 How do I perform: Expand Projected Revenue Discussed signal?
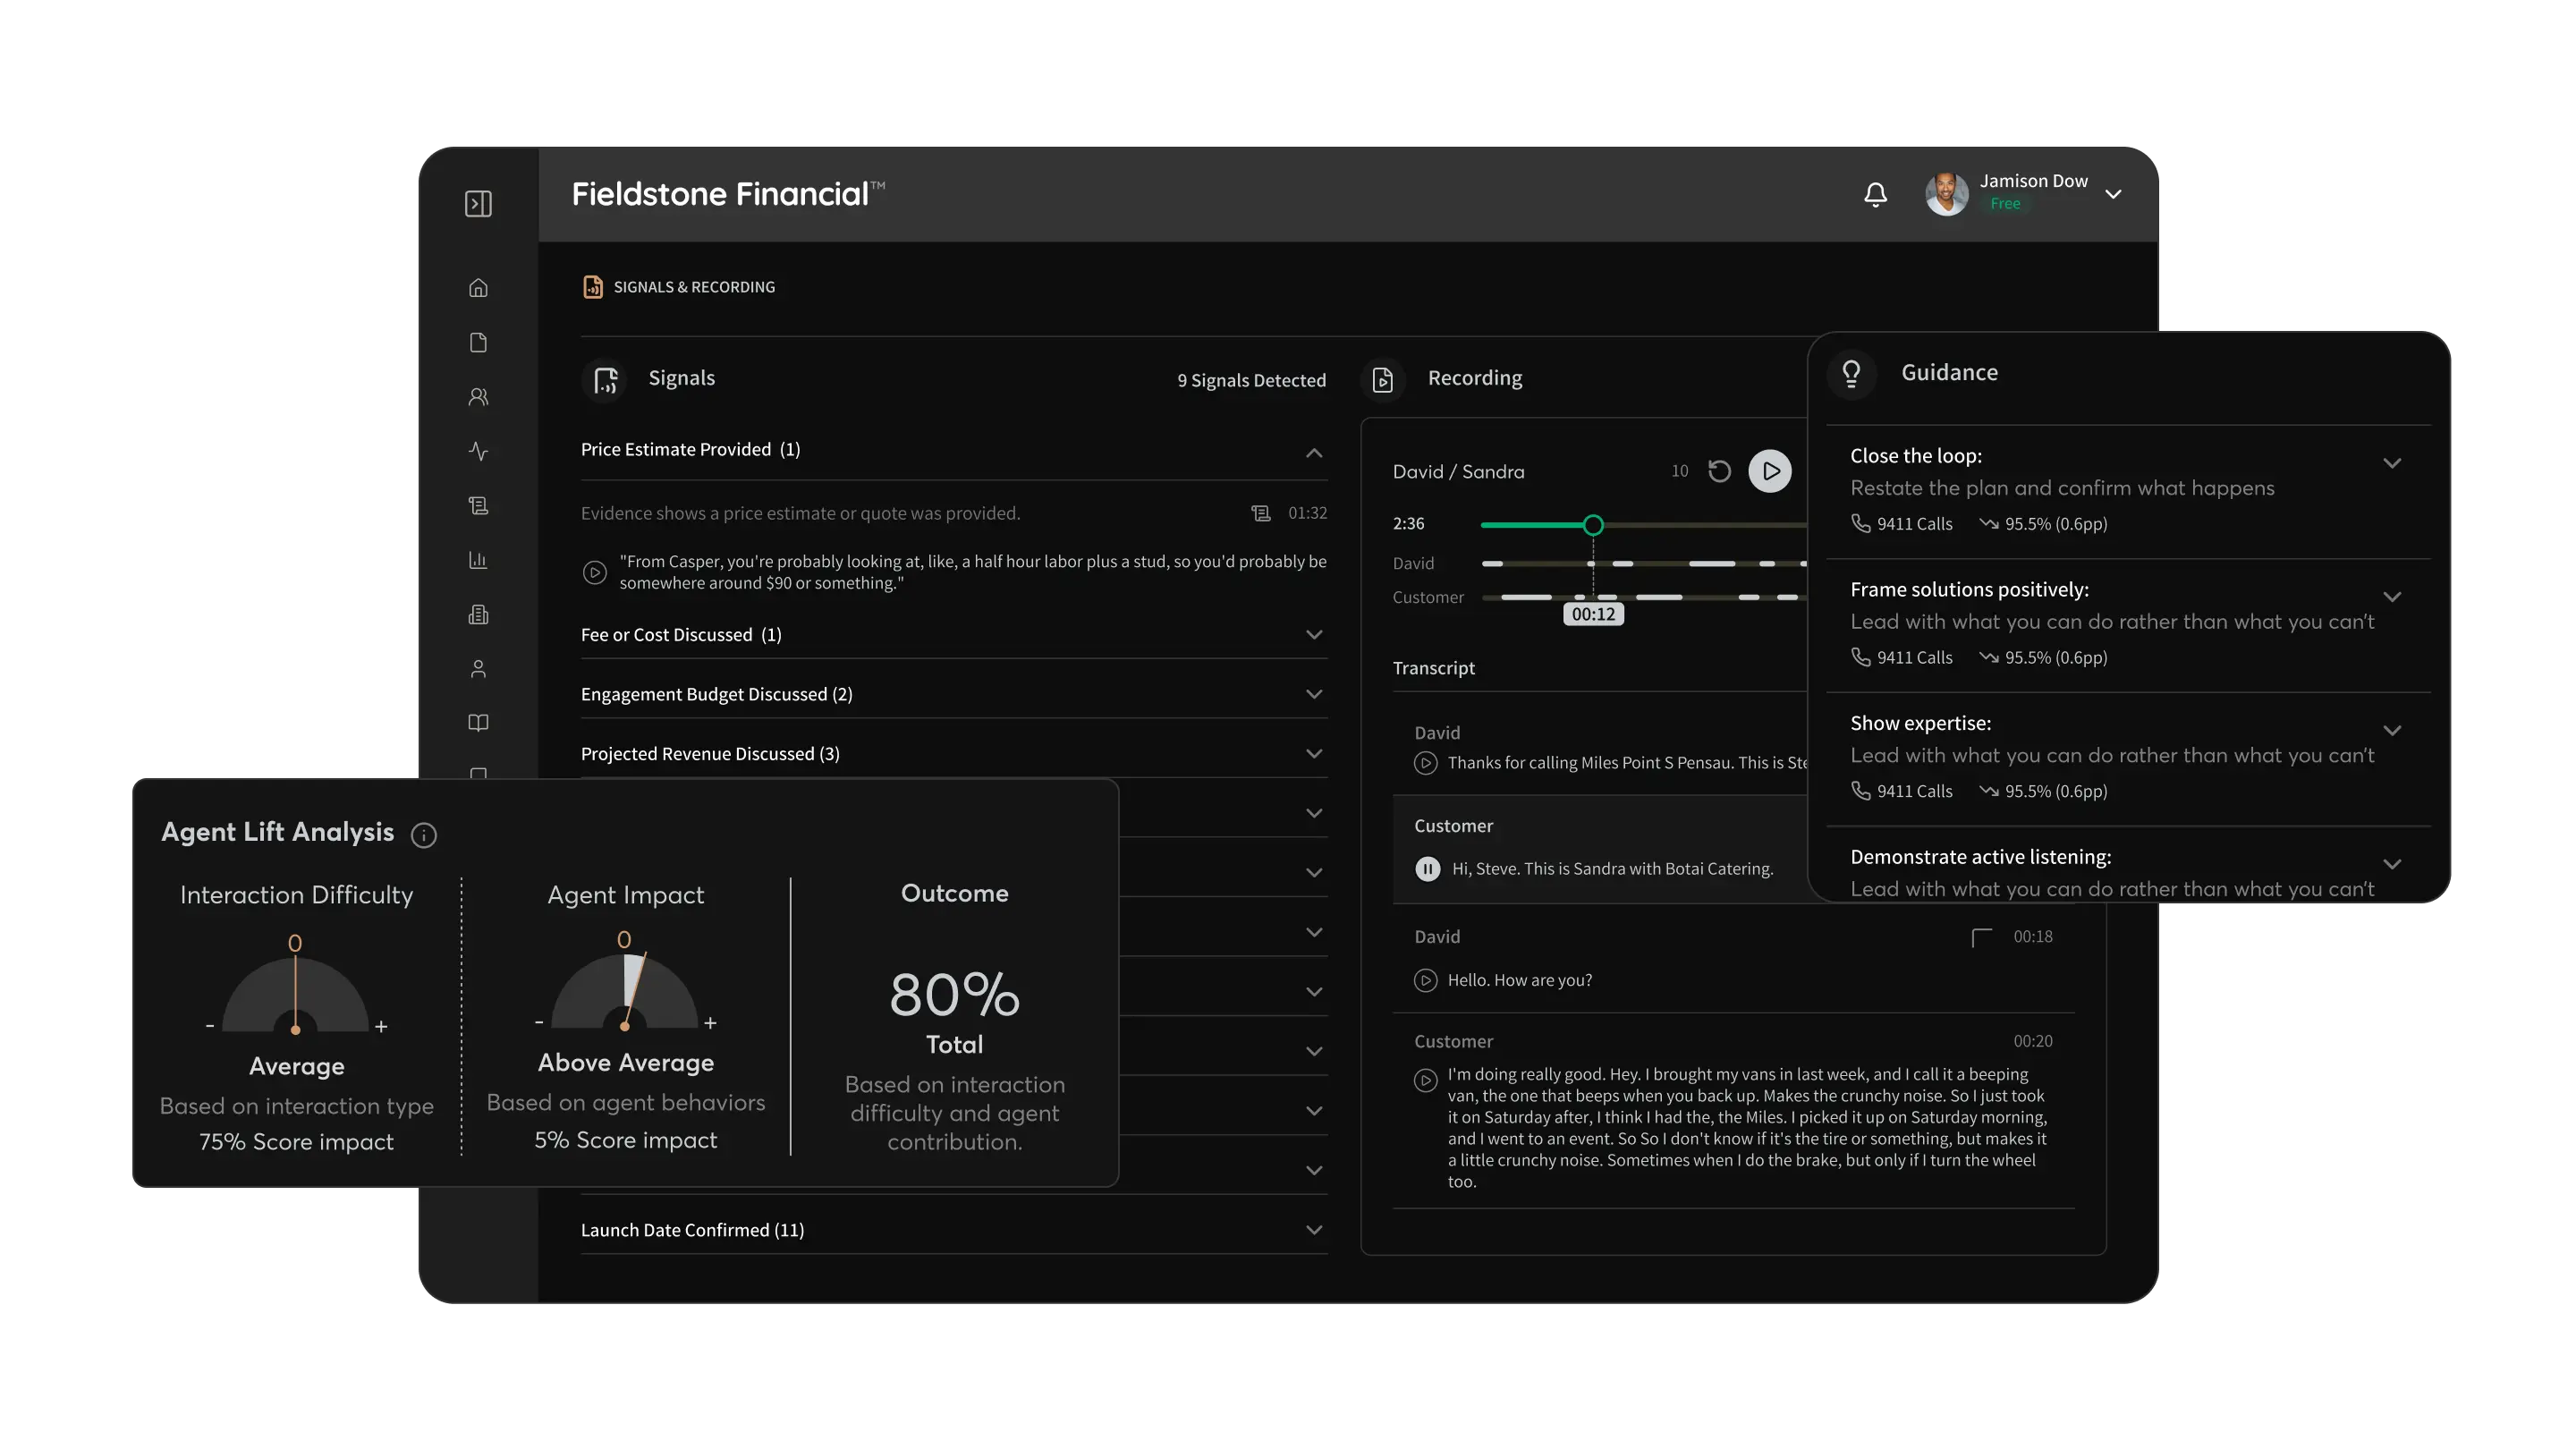[x=1314, y=754]
